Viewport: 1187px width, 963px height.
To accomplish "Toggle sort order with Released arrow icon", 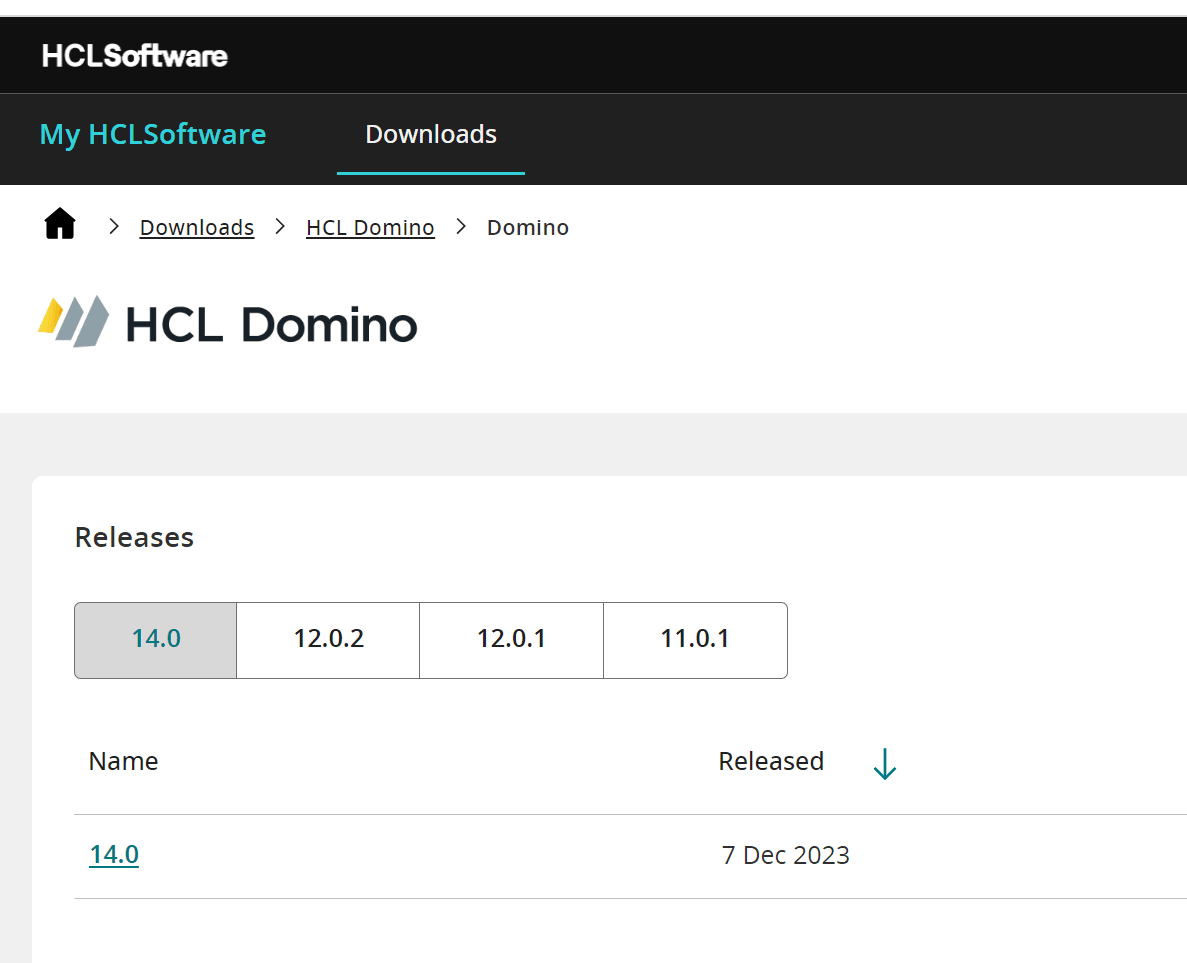I will (884, 763).
